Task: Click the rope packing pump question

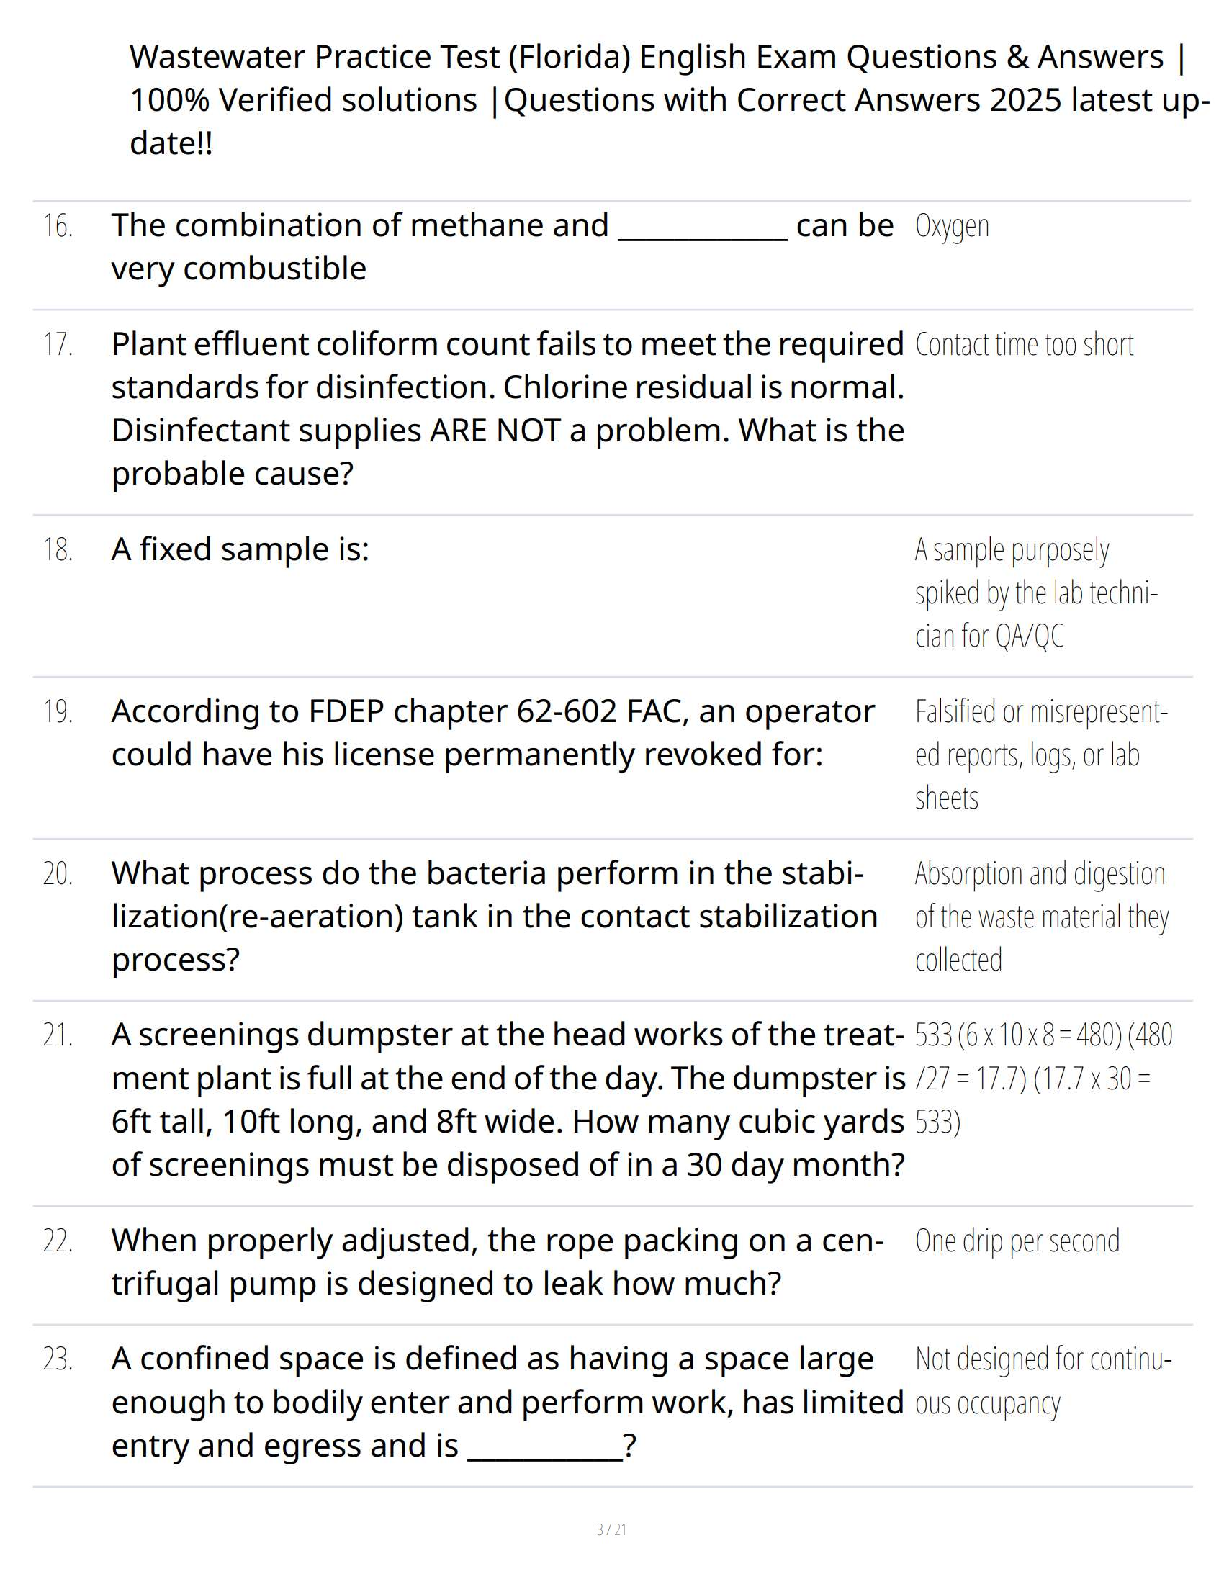Action: click(x=496, y=1261)
